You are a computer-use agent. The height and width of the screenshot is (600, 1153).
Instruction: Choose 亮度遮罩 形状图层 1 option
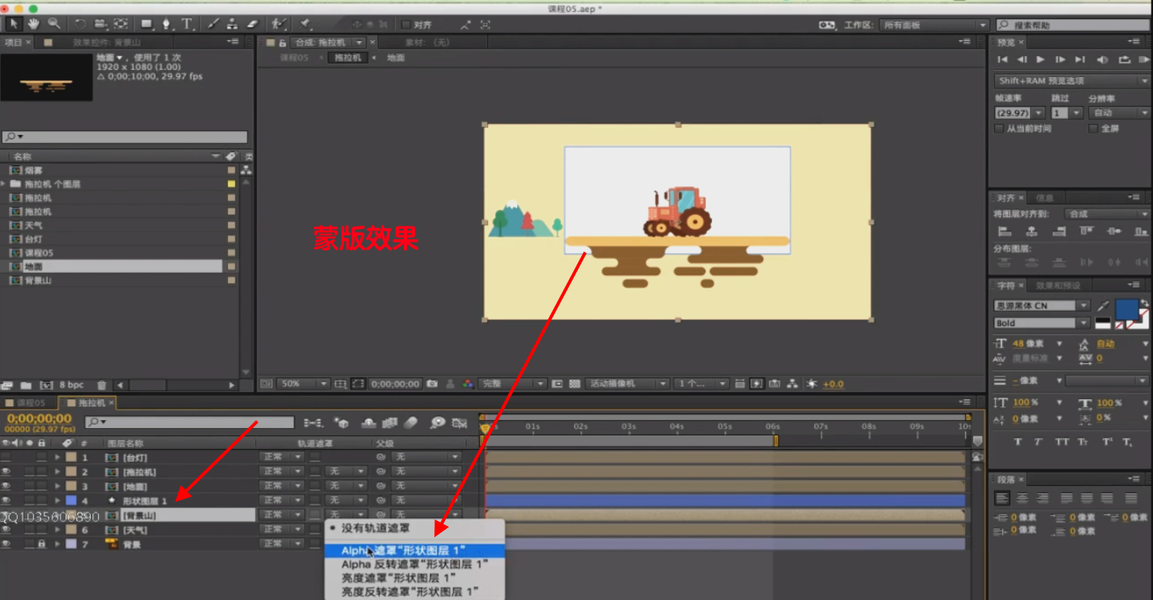point(415,578)
